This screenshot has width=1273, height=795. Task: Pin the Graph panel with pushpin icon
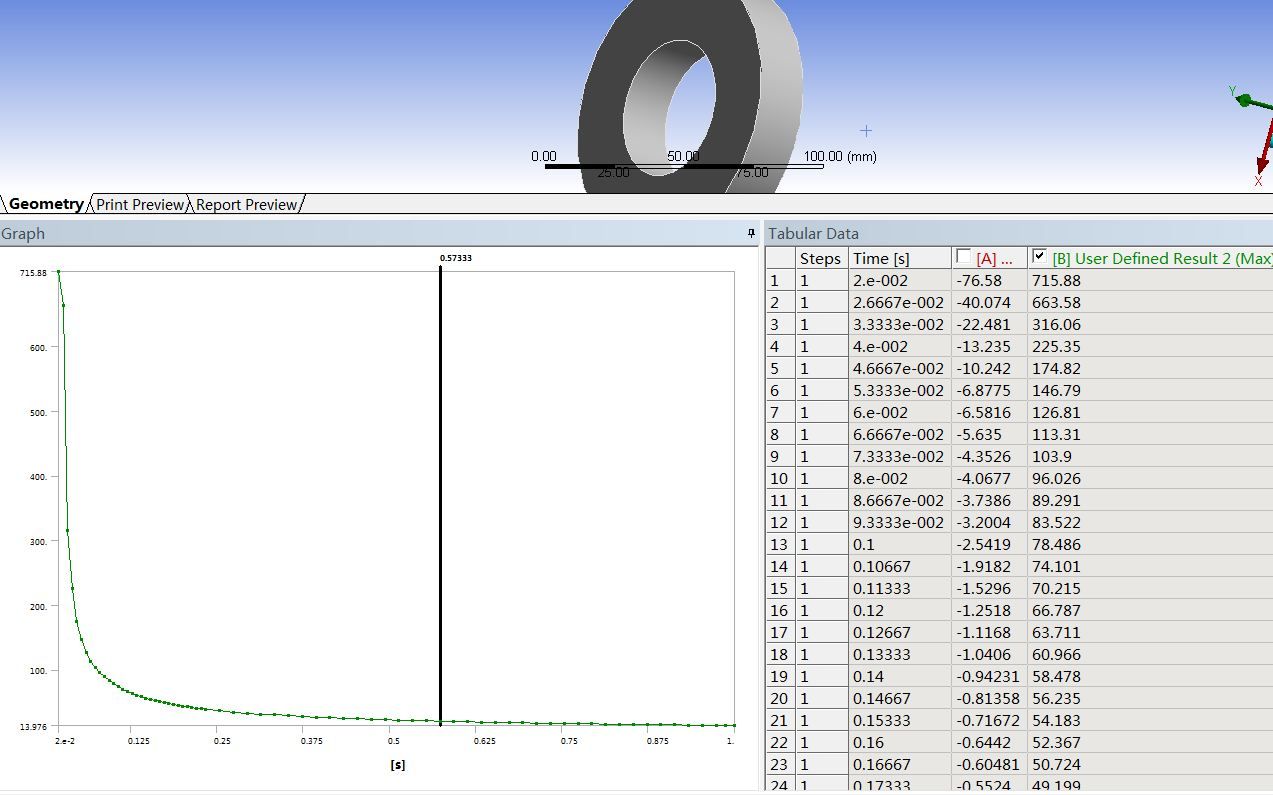point(751,233)
